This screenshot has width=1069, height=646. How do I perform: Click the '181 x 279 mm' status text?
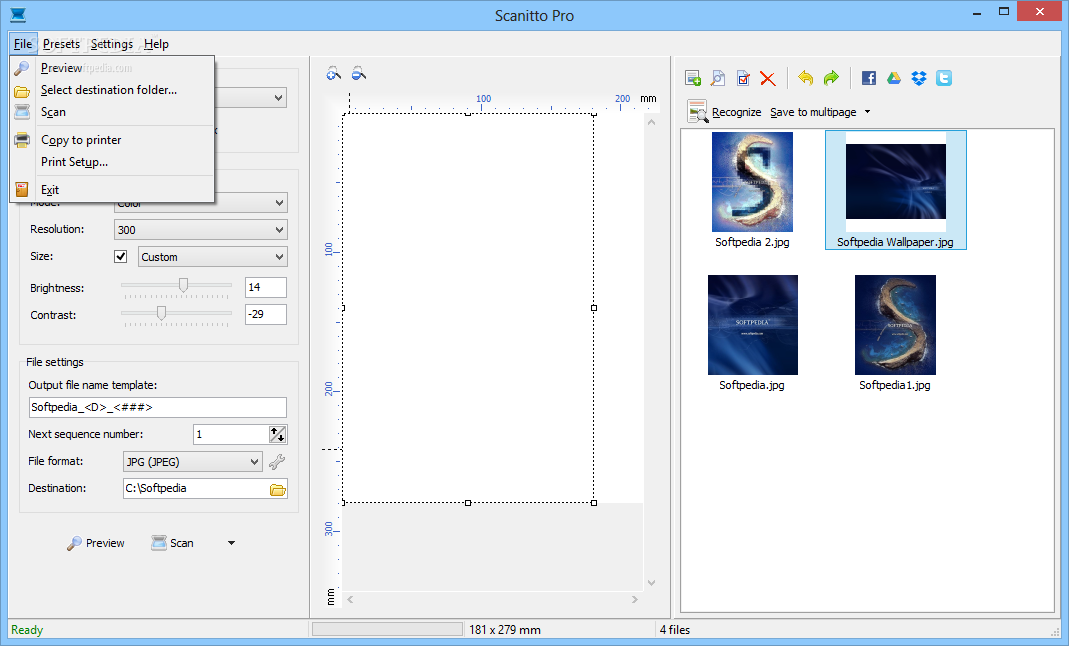(505, 630)
